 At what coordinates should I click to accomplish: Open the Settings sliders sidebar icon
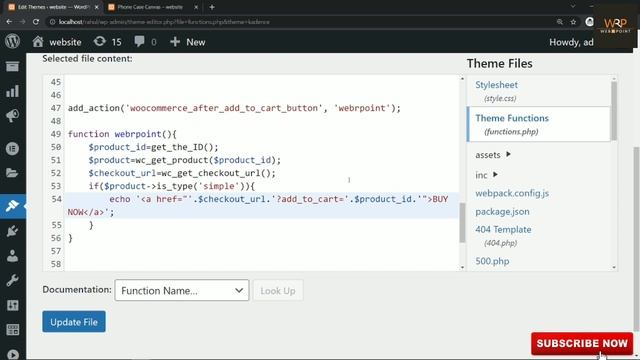(12, 305)
